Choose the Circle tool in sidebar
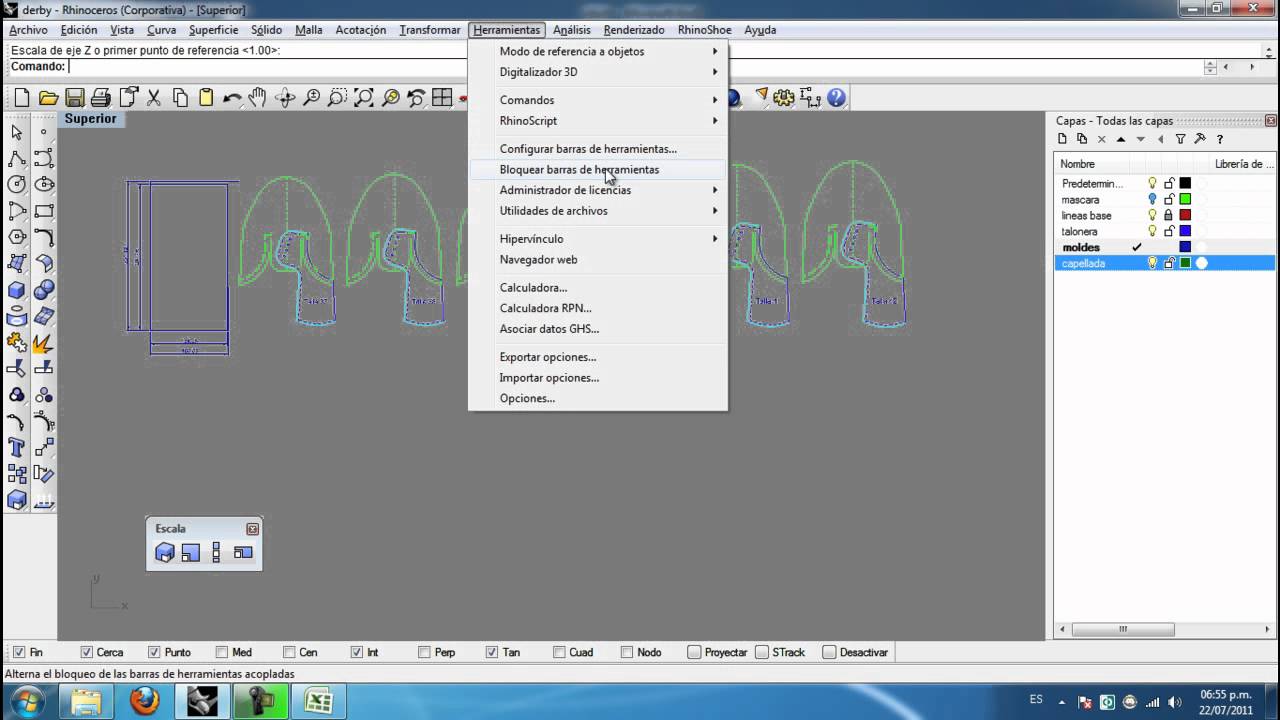Image resolution: width=1280 pixels, height=720 pixels. click(17, 184)
